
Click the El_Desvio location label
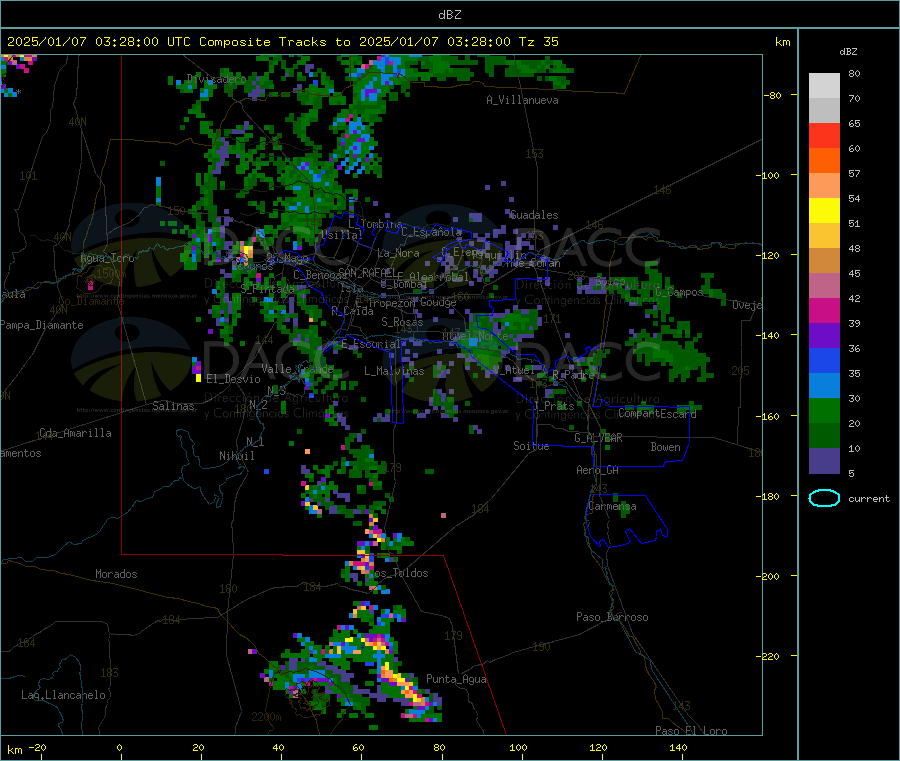coord(233,379)
